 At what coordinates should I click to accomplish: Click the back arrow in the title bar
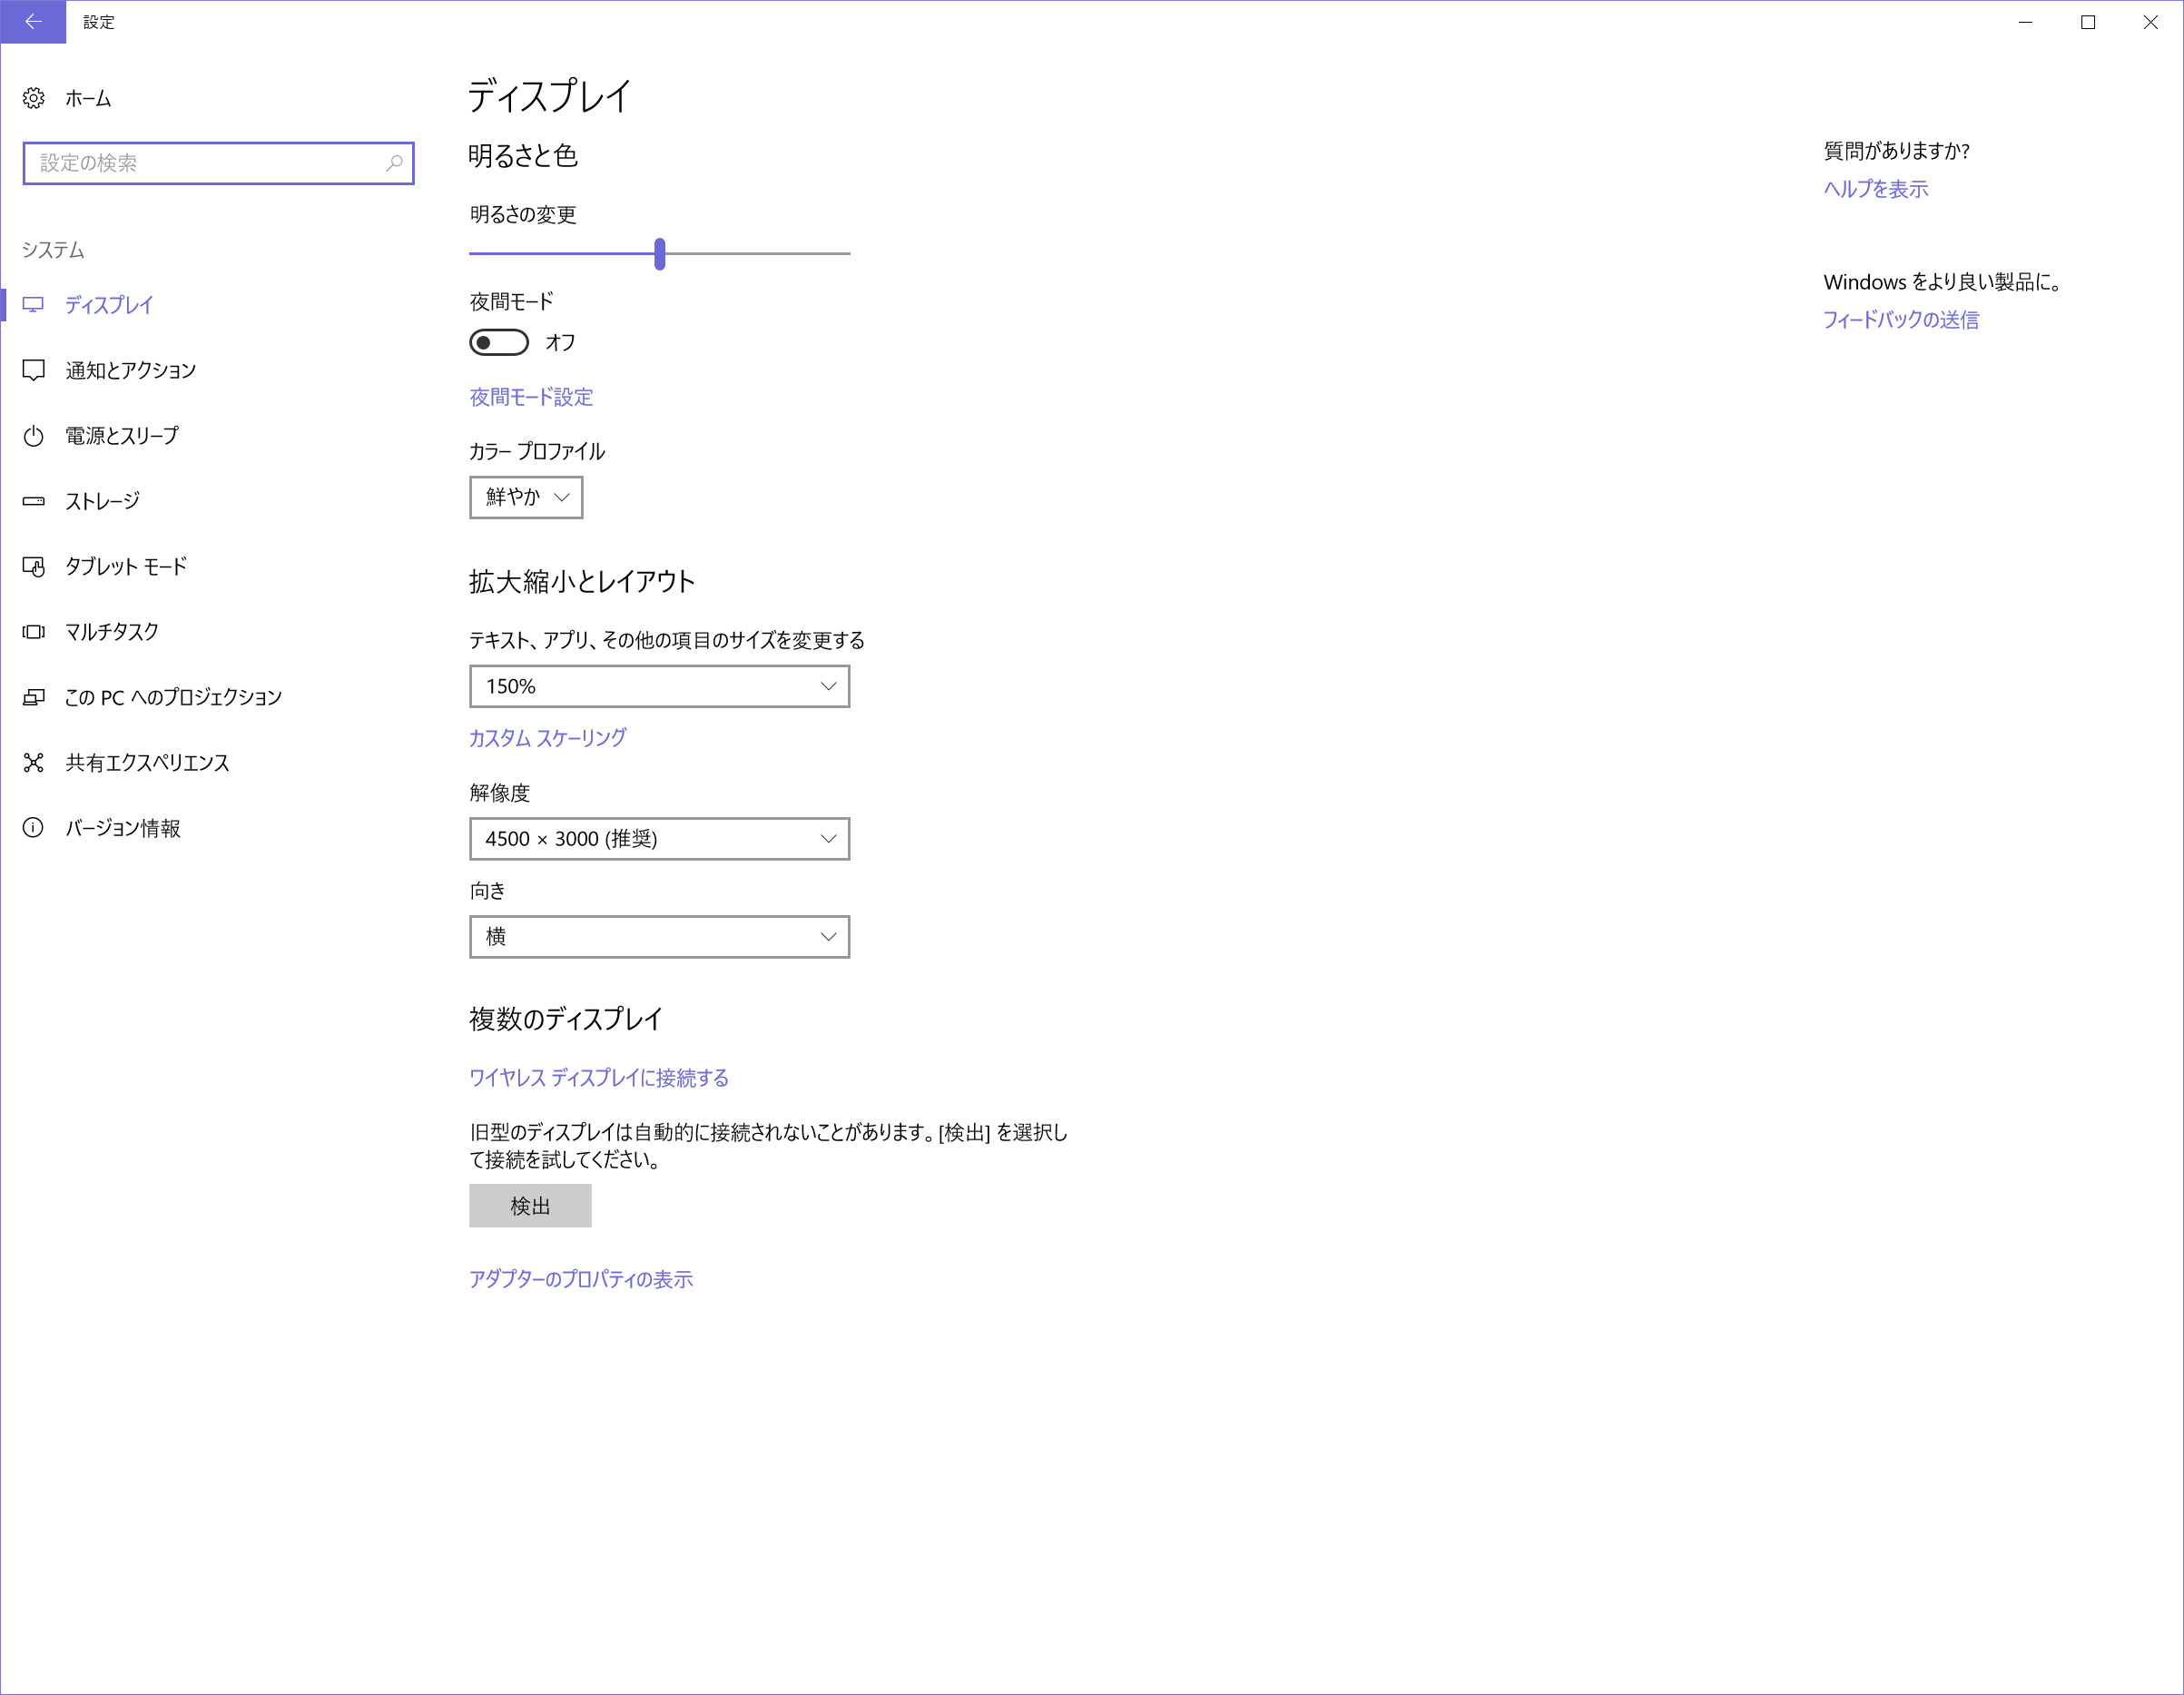[33, 22]
